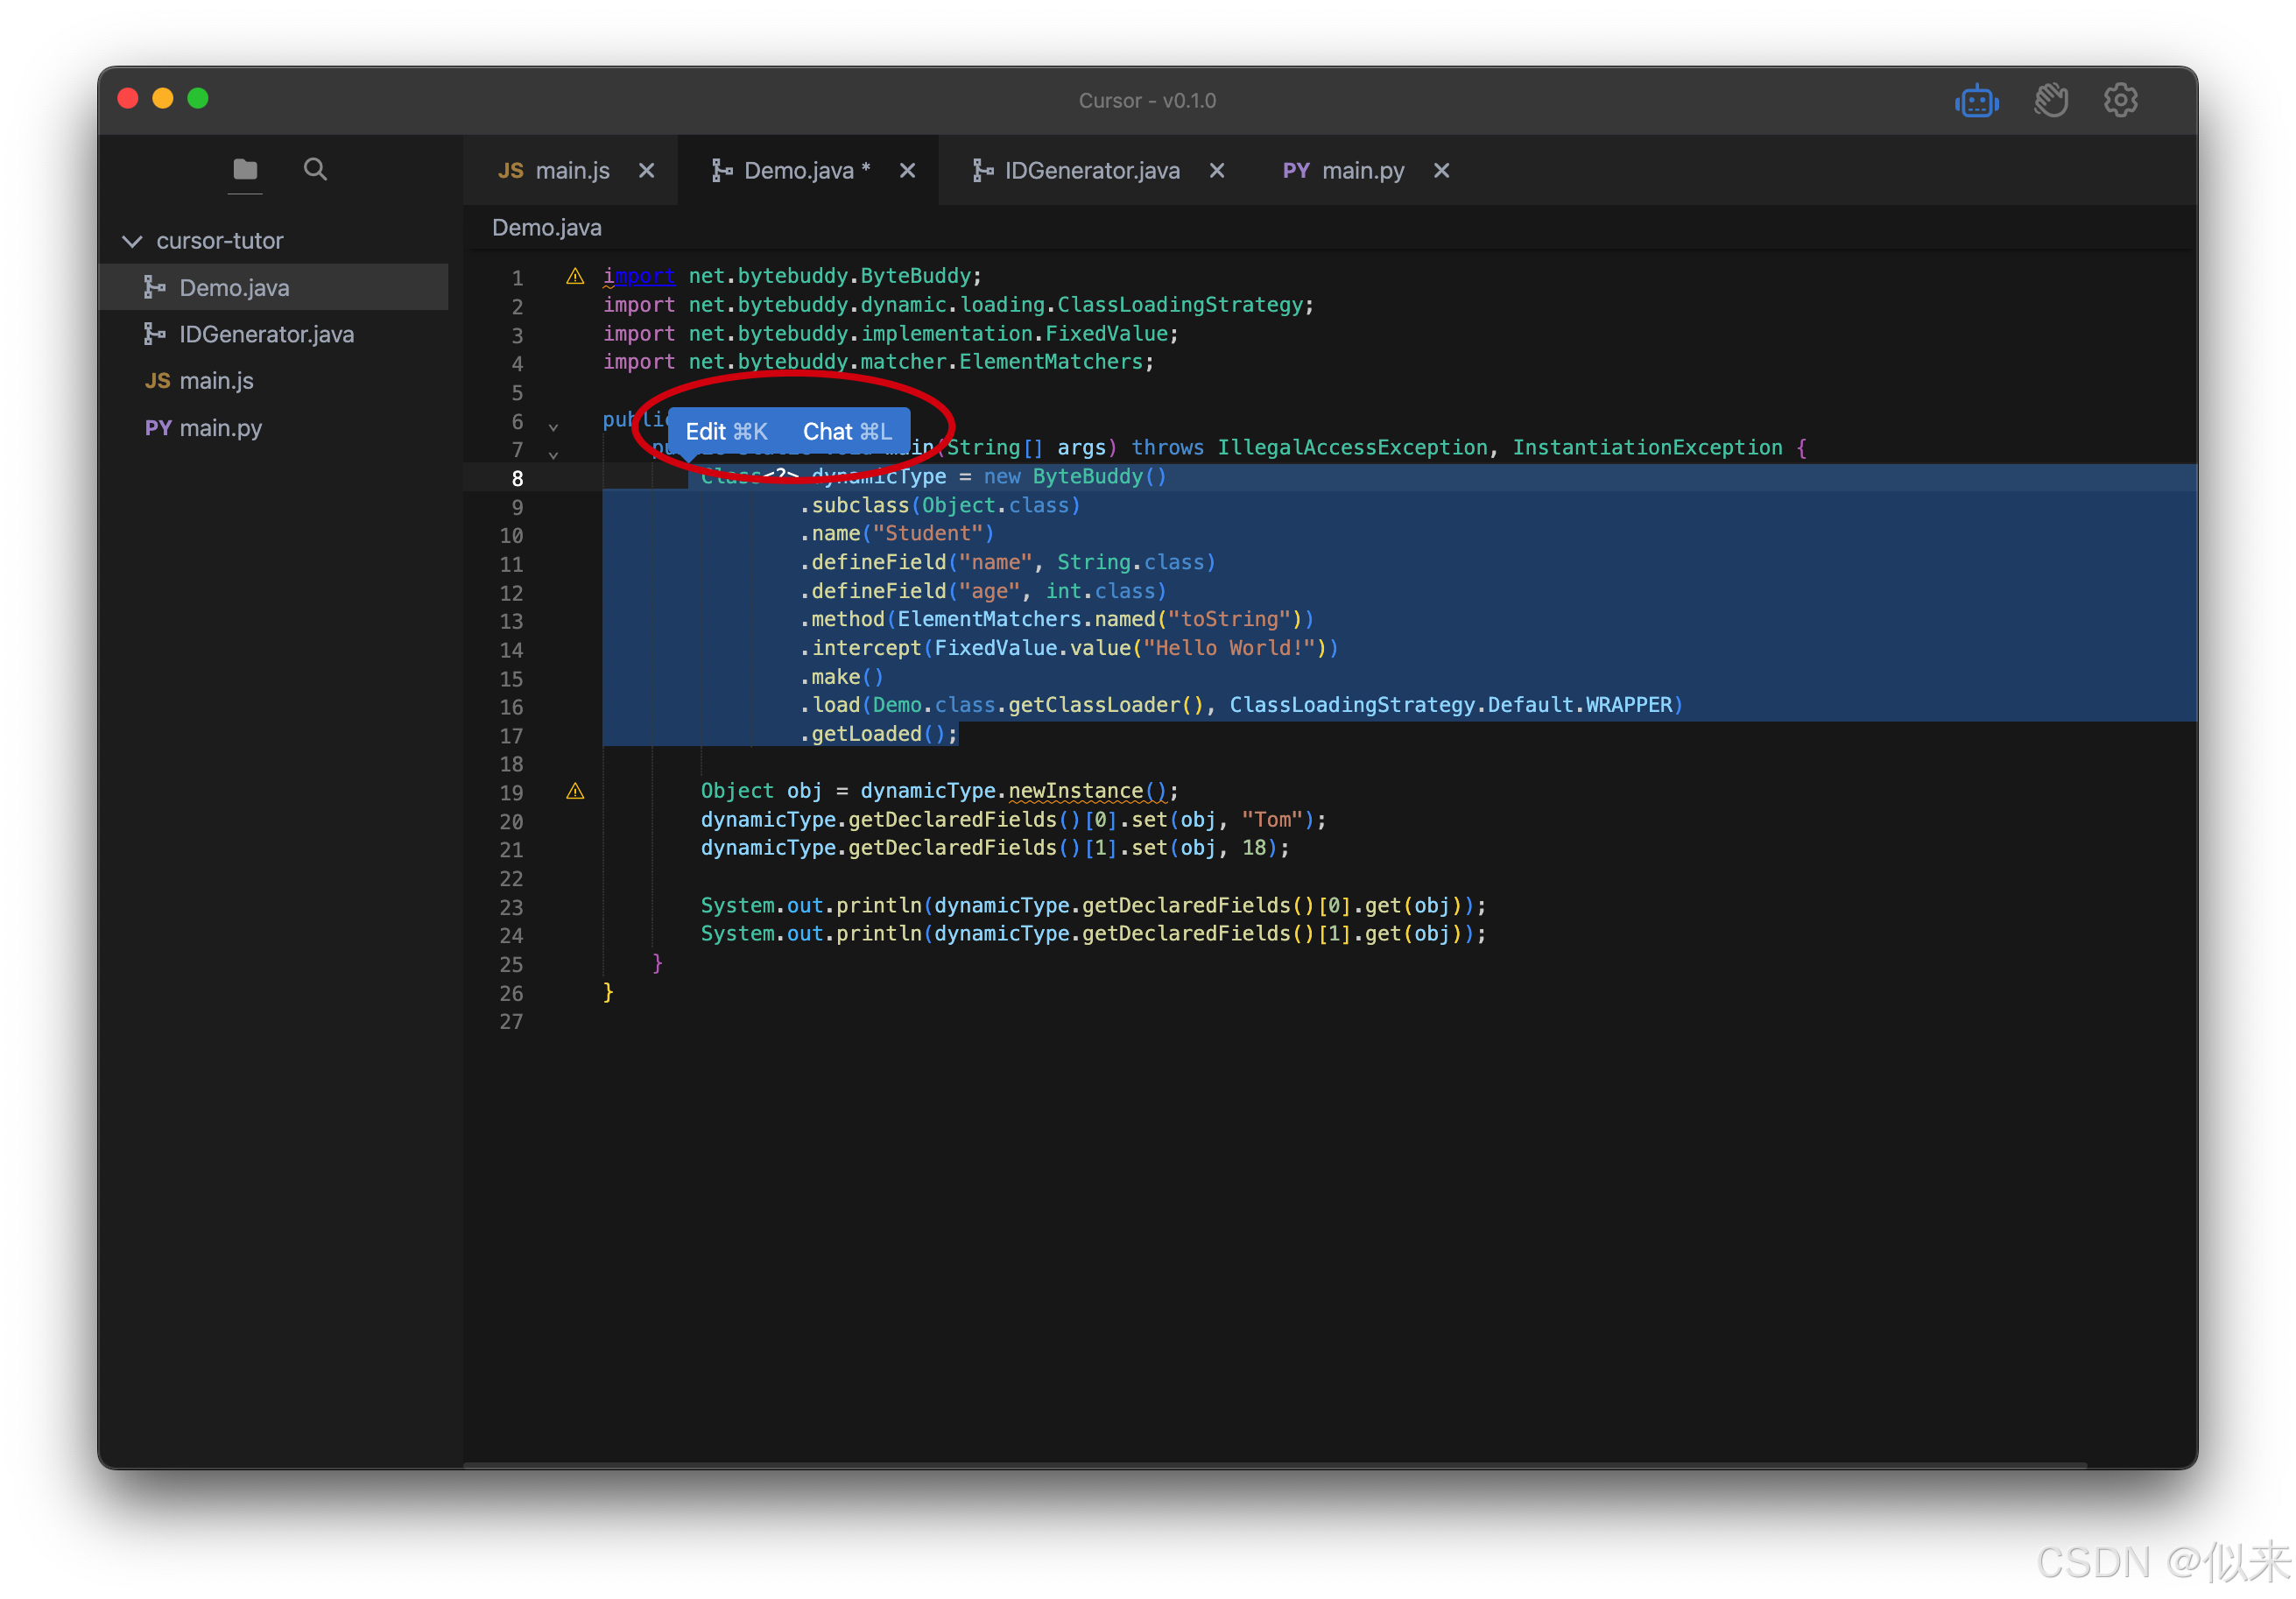Open the AI robot chat icon
The image size is (2296, 1599).
click(x=1976, y=101)
